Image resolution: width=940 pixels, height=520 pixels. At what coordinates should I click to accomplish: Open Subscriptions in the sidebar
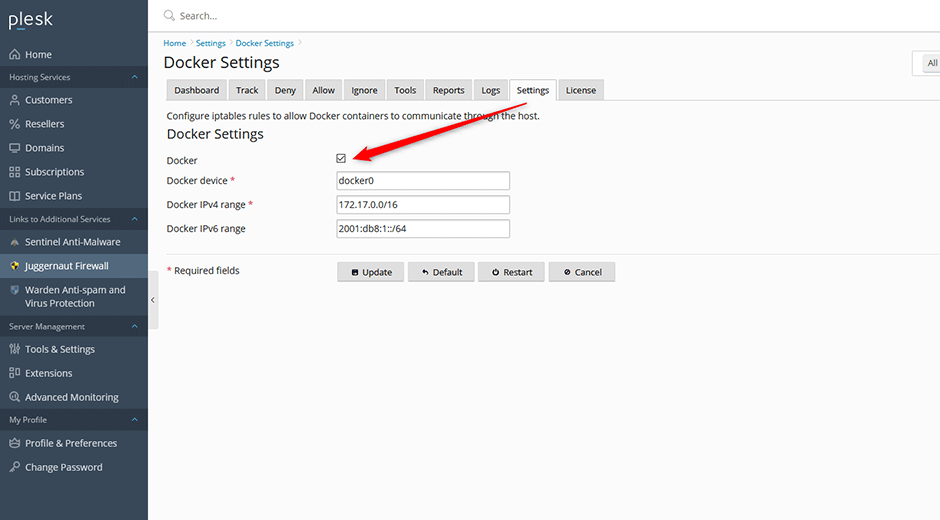[74, 172]
